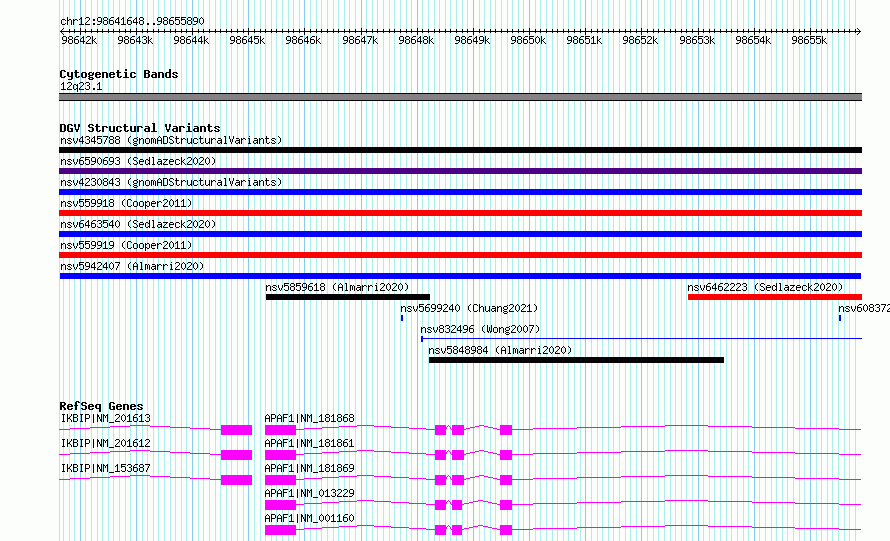Open the nsv832496 Wong2007 label
Image resolution: width=890 pixels, height=541 pixels.
click(x=480, y=329)
